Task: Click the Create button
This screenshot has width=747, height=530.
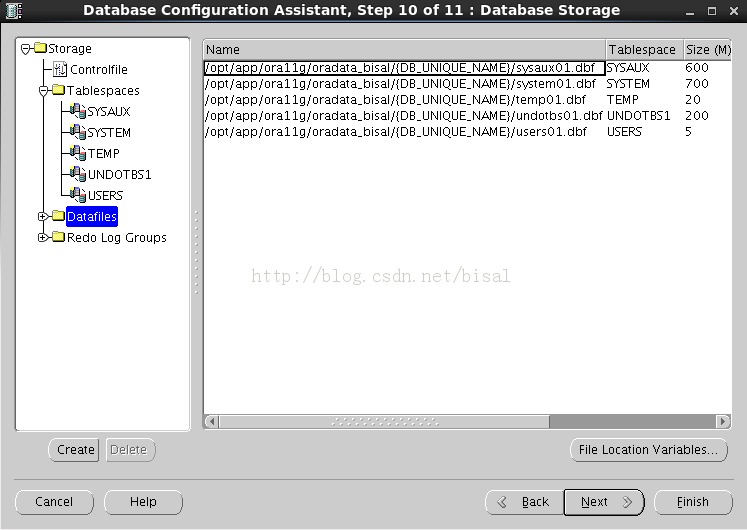Action: tap(74, 450)
